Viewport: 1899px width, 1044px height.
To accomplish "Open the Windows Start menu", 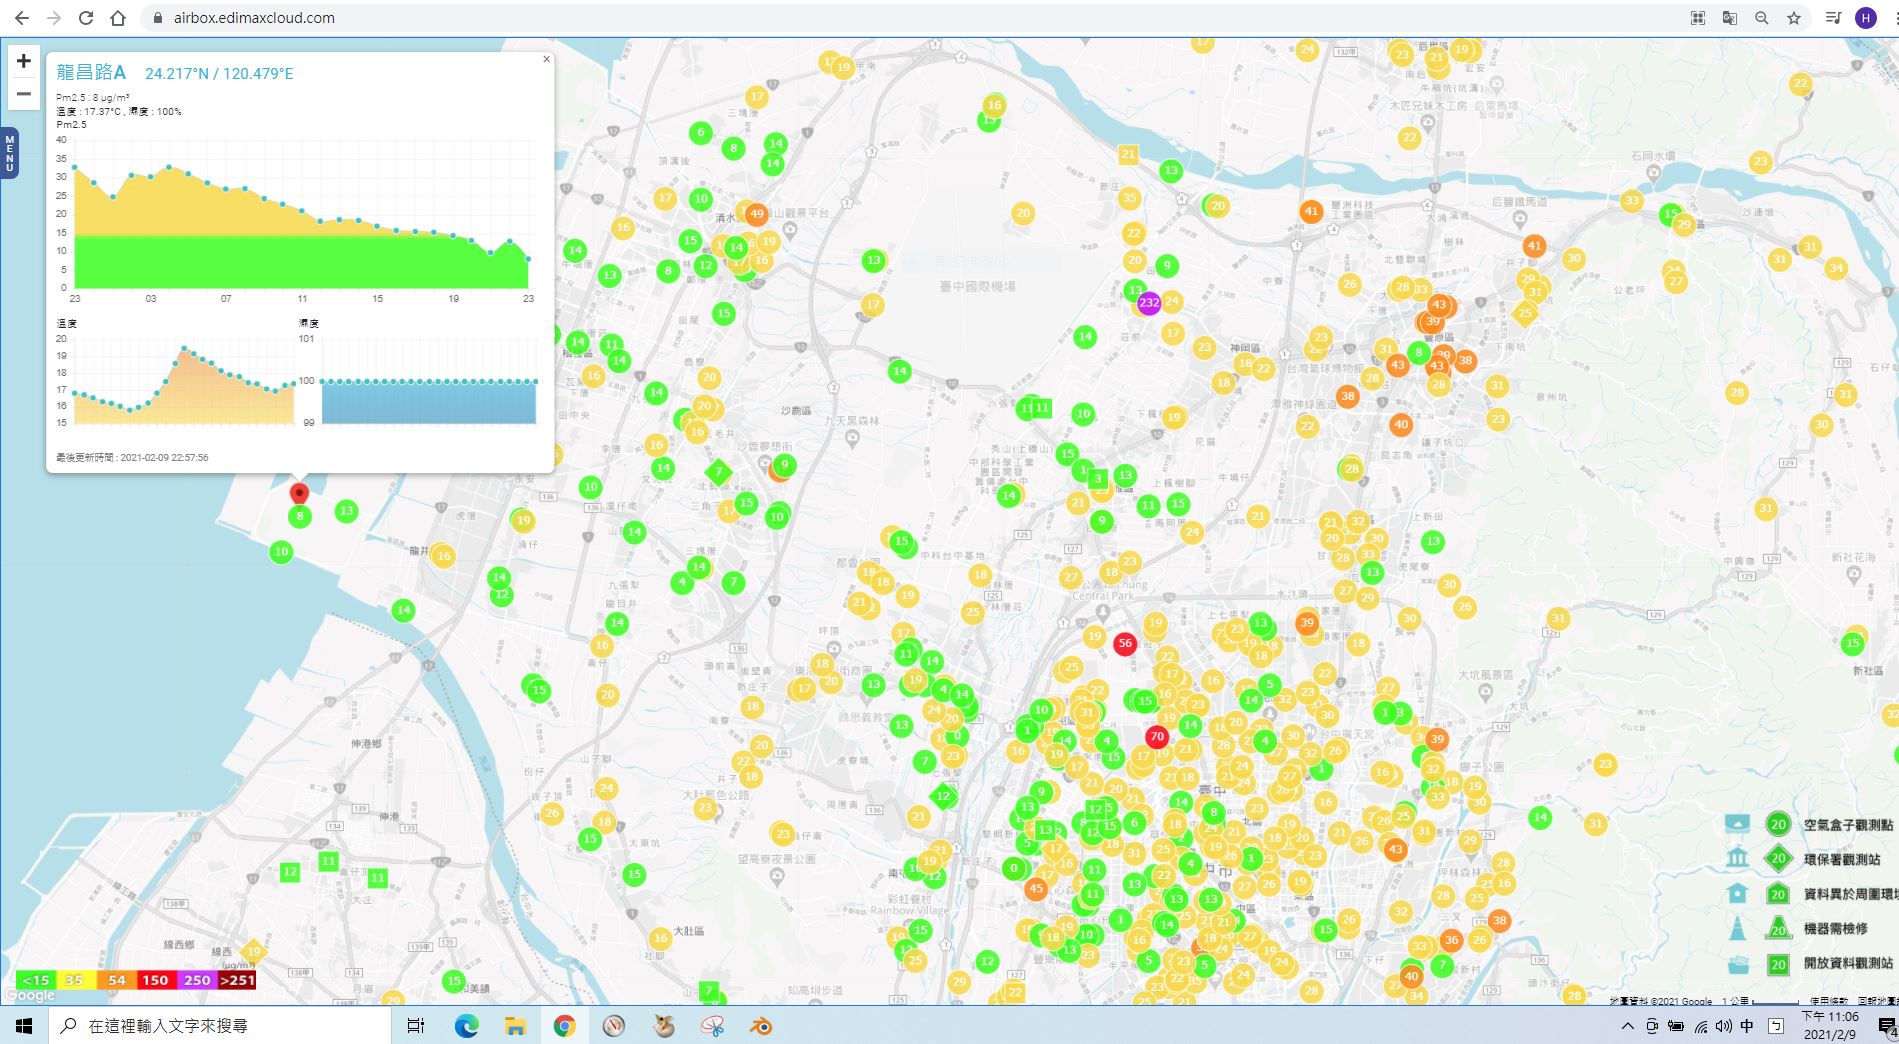I will pyautogui.click(x=24, y=1025).
